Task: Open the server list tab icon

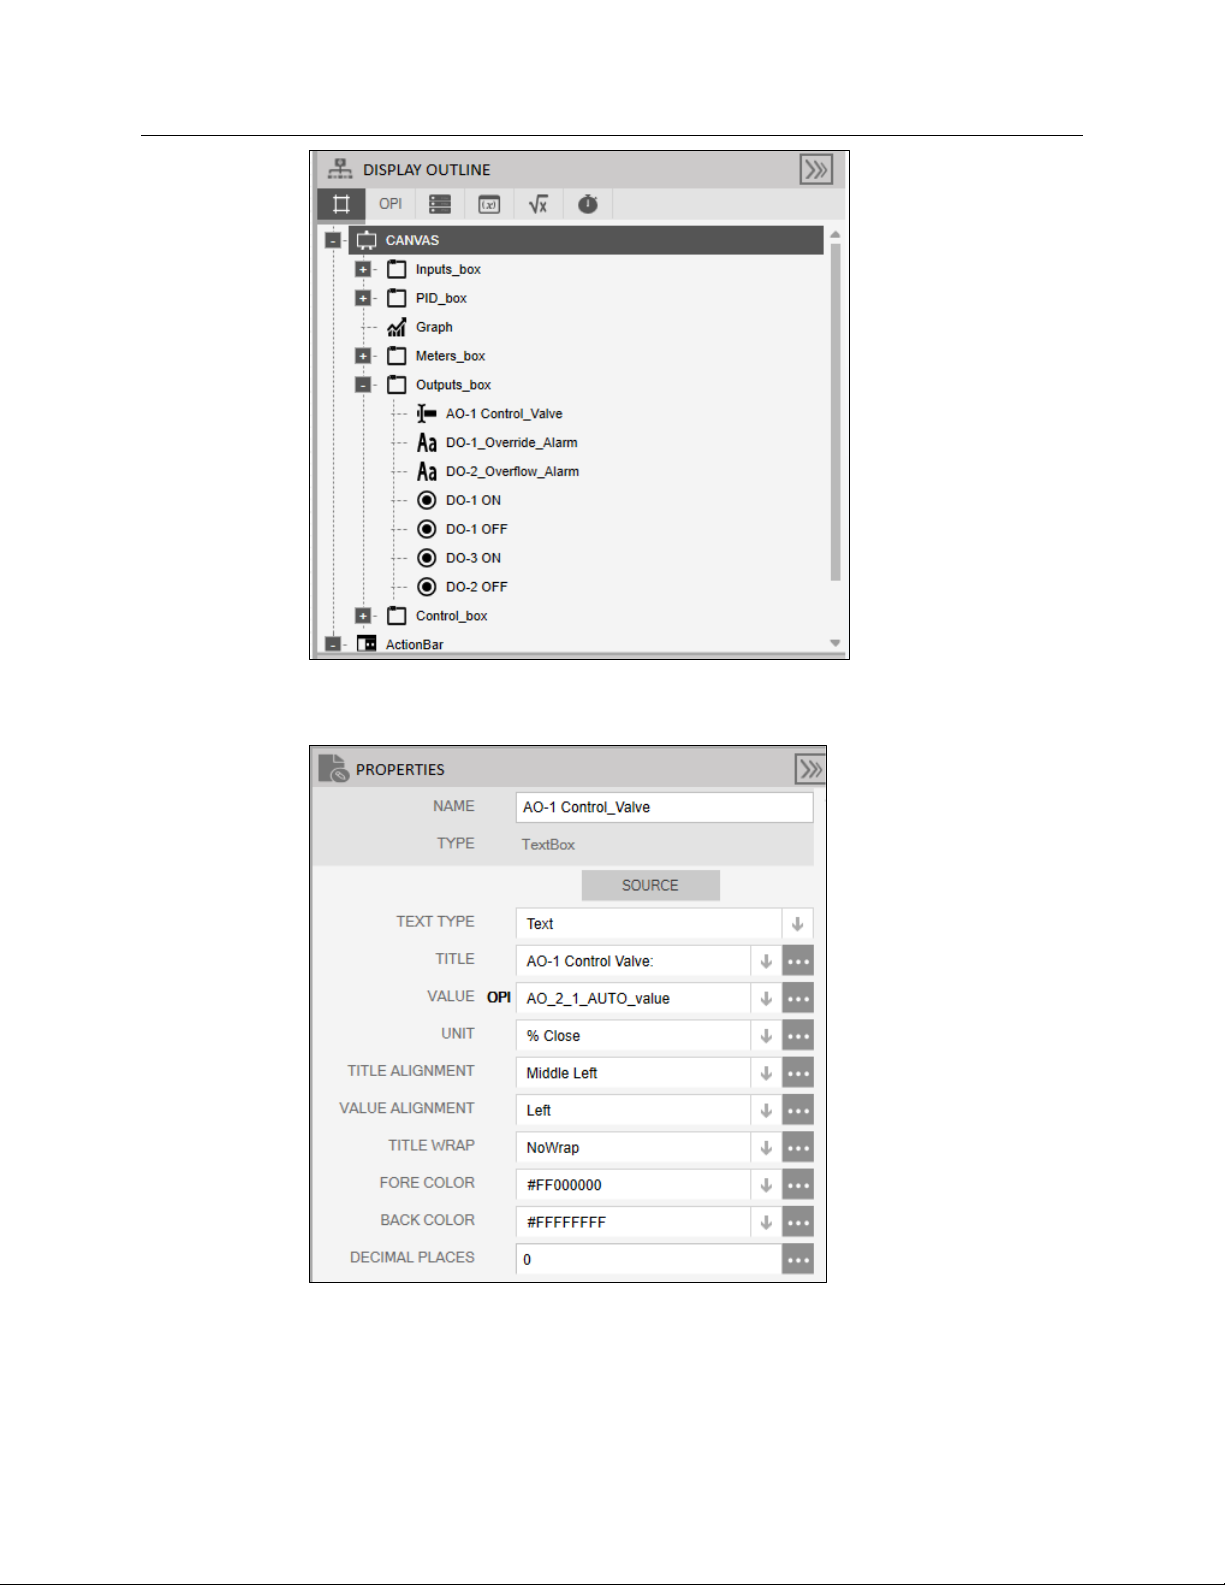Action: coord(440,204)
